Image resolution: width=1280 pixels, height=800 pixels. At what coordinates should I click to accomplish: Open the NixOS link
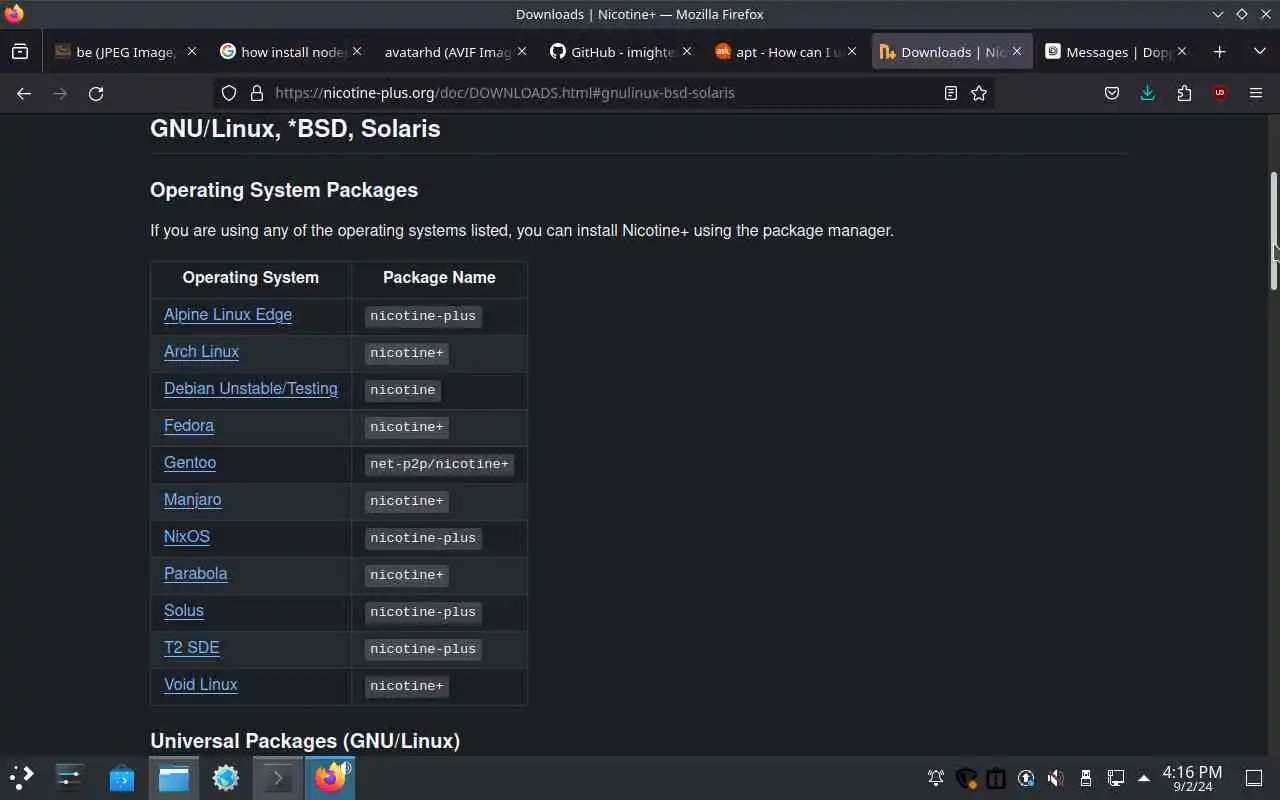[x=187, y=537]
